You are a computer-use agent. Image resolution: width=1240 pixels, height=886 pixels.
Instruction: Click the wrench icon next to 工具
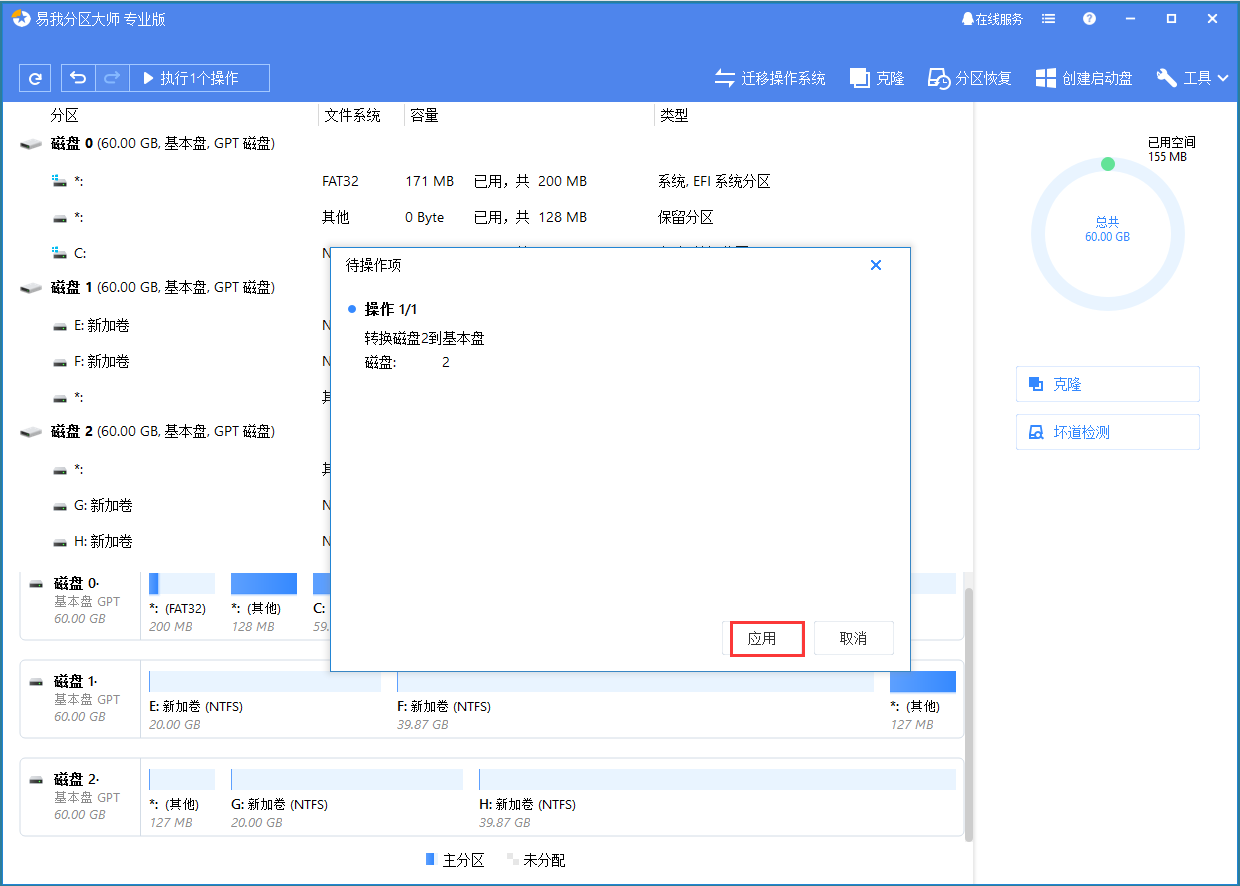click(1165, 77)
